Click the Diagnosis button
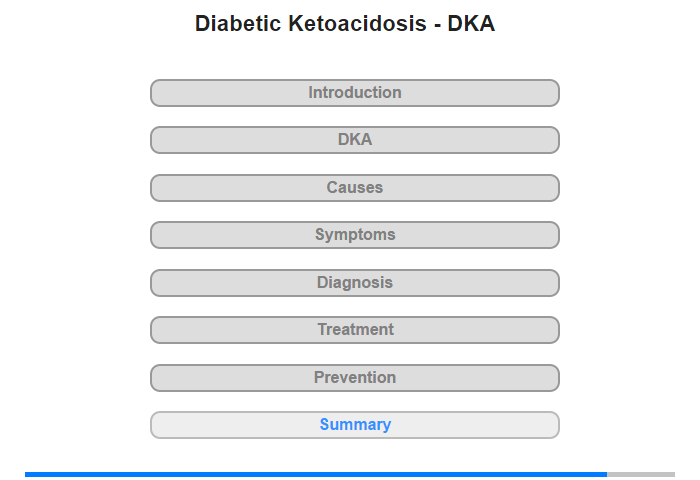The height and width of the screenshot is (480, 700). pos(354,283)
